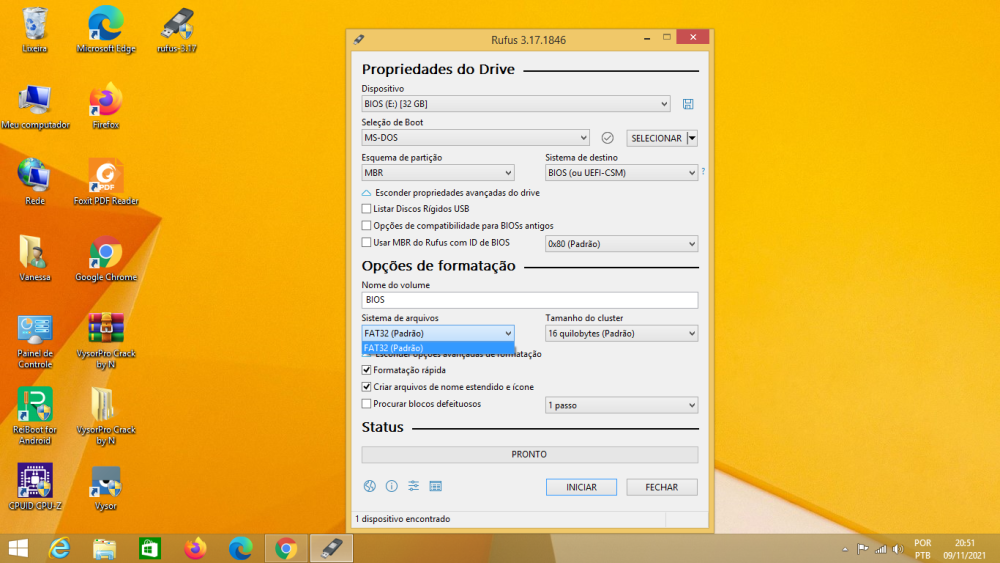
Task: Choose FAT32 (Padrão) from the open list
Action: [438, 348]
